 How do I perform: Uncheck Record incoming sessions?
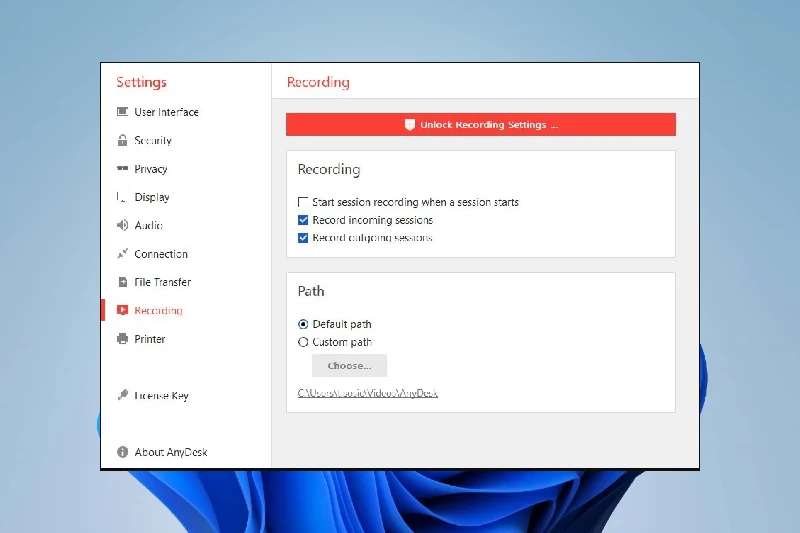coord(303,220)
